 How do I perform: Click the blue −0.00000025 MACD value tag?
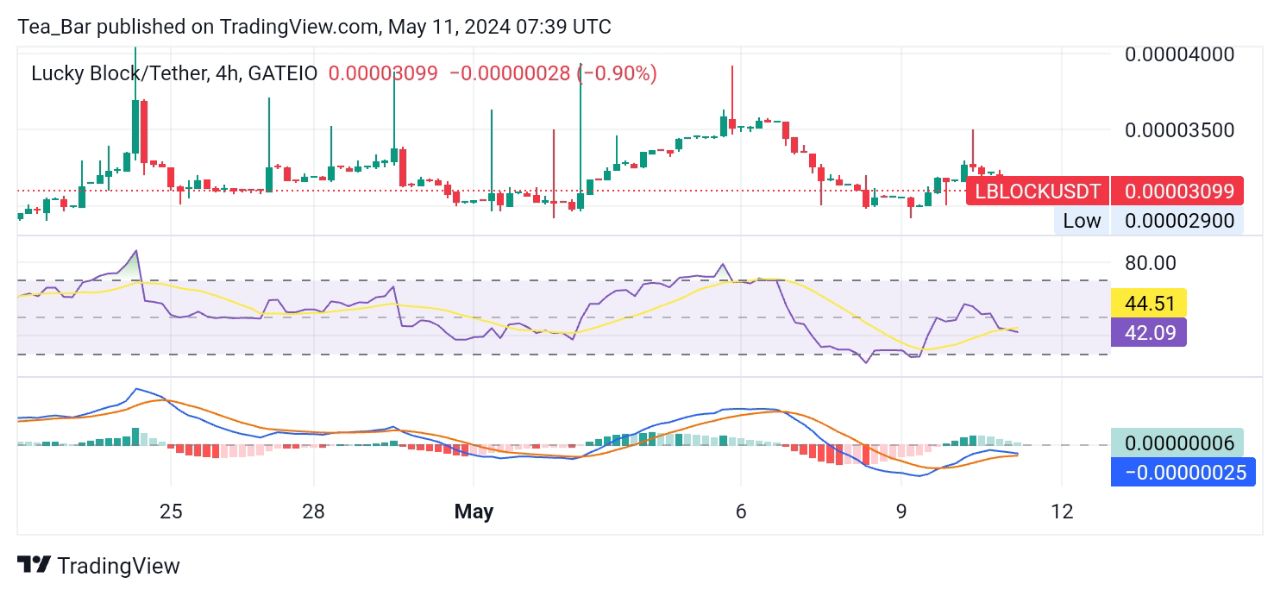click(x=1182, y=472)
